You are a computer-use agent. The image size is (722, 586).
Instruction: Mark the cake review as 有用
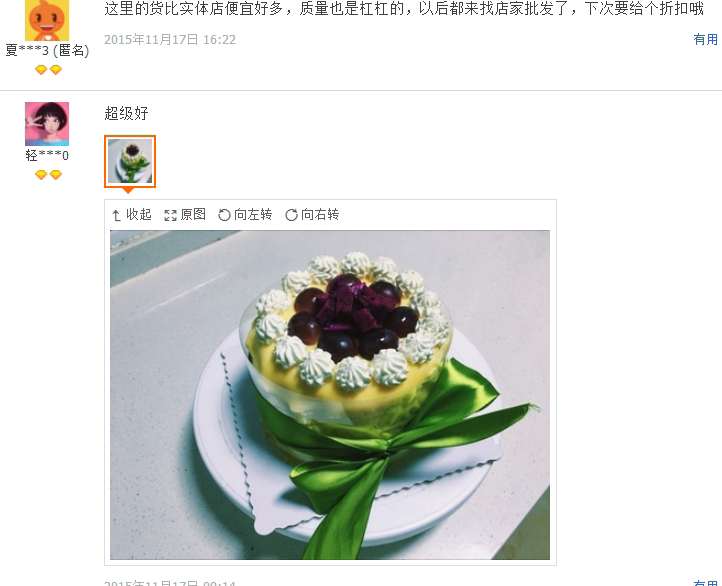coord(705,583)
